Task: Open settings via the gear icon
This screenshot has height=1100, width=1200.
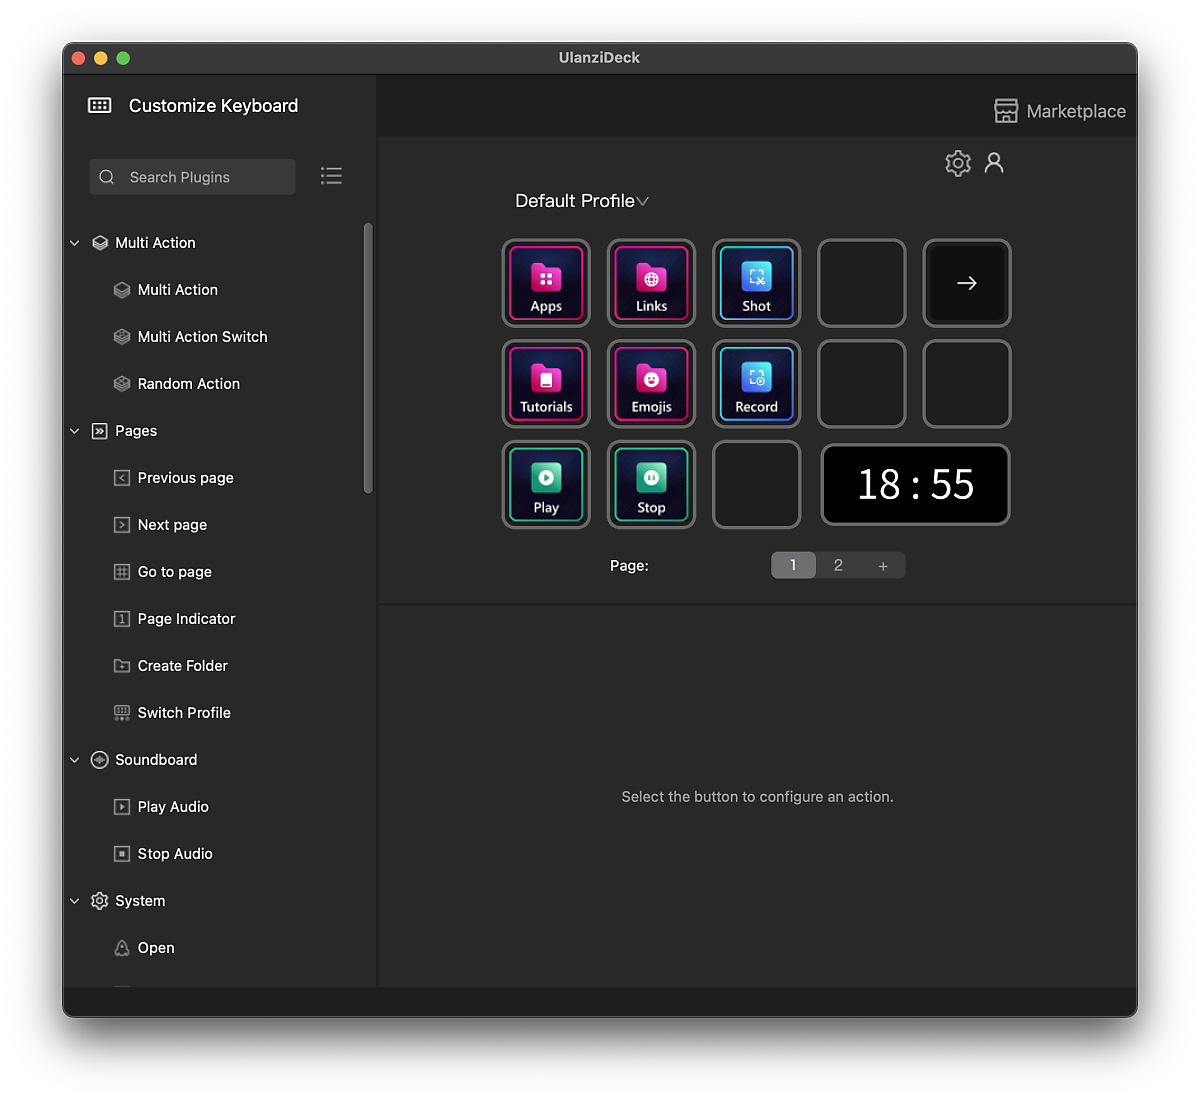Action: click(958, 163)
